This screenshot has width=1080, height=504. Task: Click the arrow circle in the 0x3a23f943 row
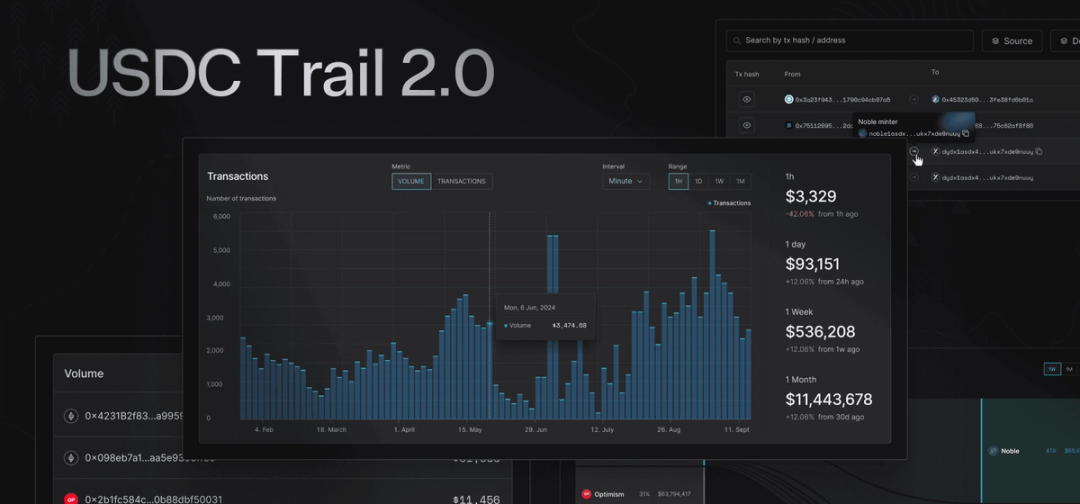[x=915, y=99]
